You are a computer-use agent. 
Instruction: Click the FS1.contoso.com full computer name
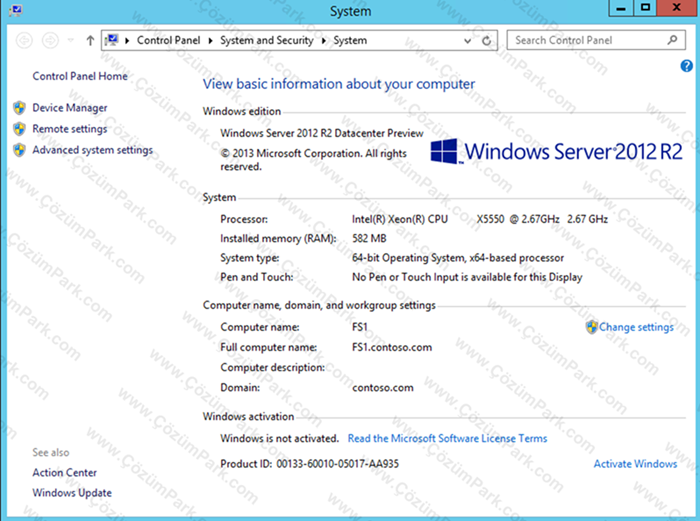(x=392, y=347)
